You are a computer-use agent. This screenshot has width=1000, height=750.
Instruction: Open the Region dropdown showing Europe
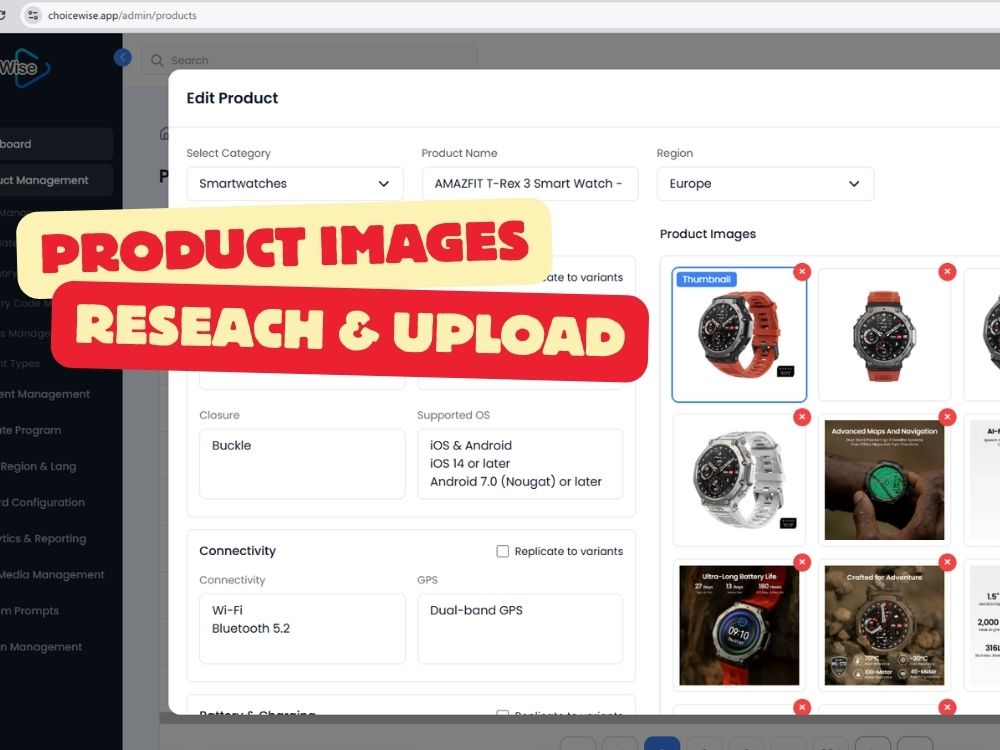click(765, 184)
